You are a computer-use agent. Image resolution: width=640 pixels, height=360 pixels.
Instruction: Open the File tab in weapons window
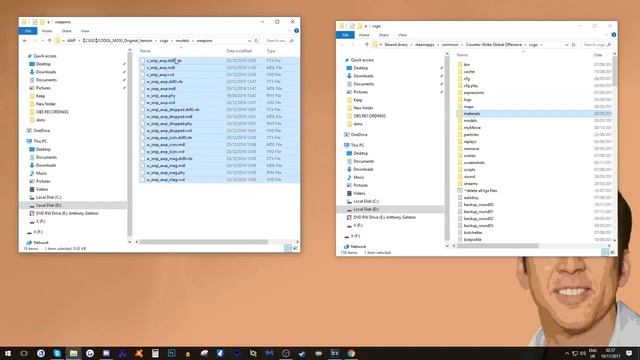click(28, 31)
